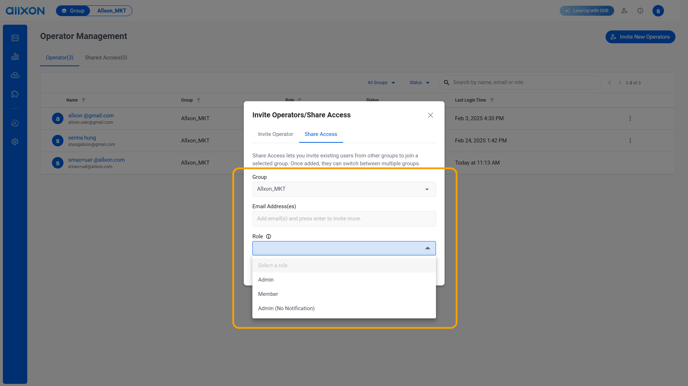Open the Shared Access(0) tab
Screen dimensions: 688x386
[106, 57]
